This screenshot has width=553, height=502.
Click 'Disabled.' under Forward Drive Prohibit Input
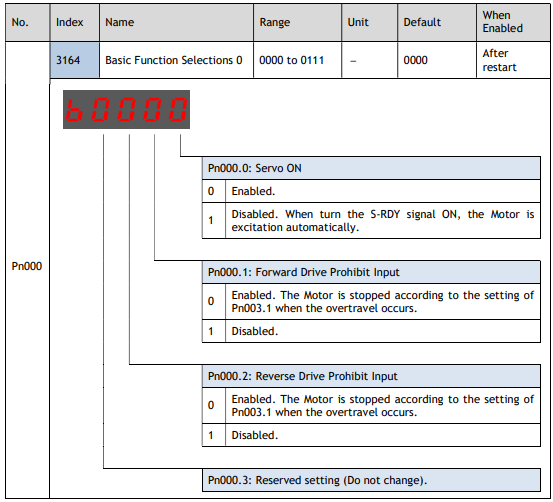click(x=383, y=331)
